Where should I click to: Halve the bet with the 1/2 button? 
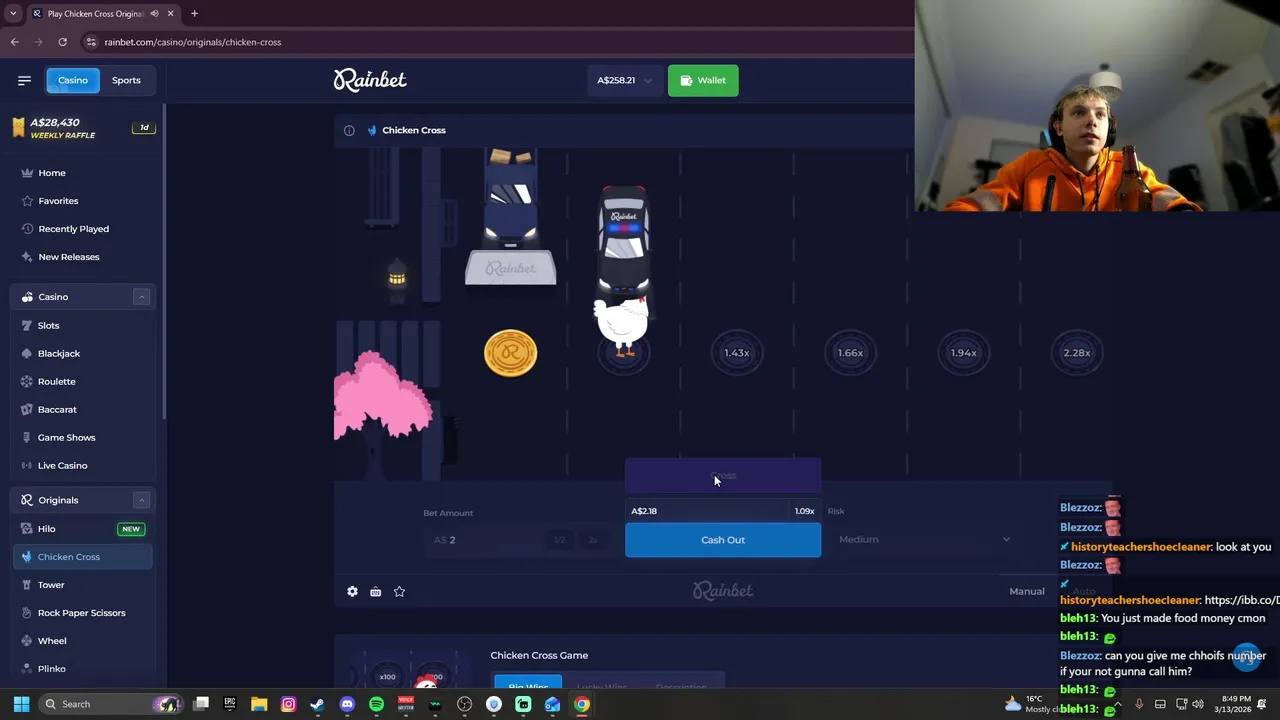559,540
